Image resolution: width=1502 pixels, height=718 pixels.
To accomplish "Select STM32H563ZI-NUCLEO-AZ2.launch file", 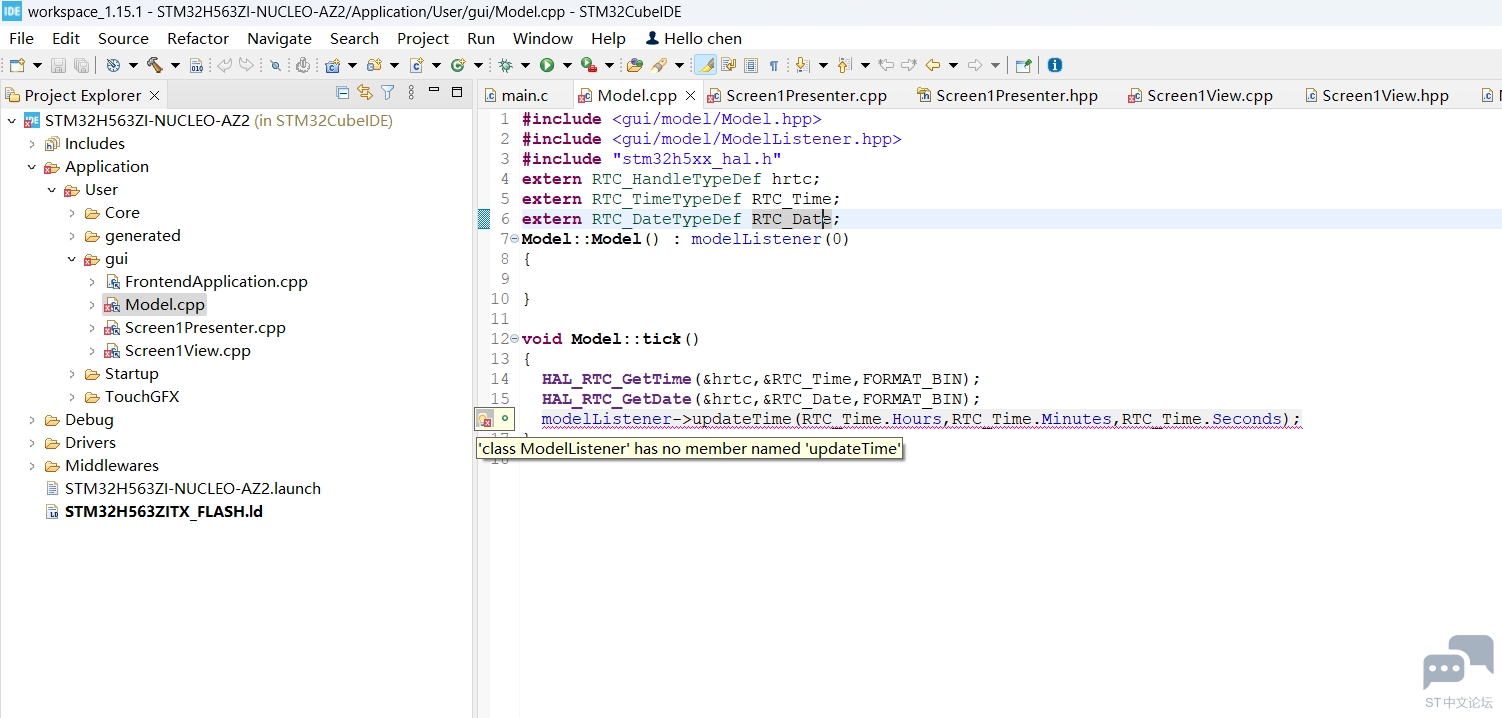I will (x=192, y=489).
